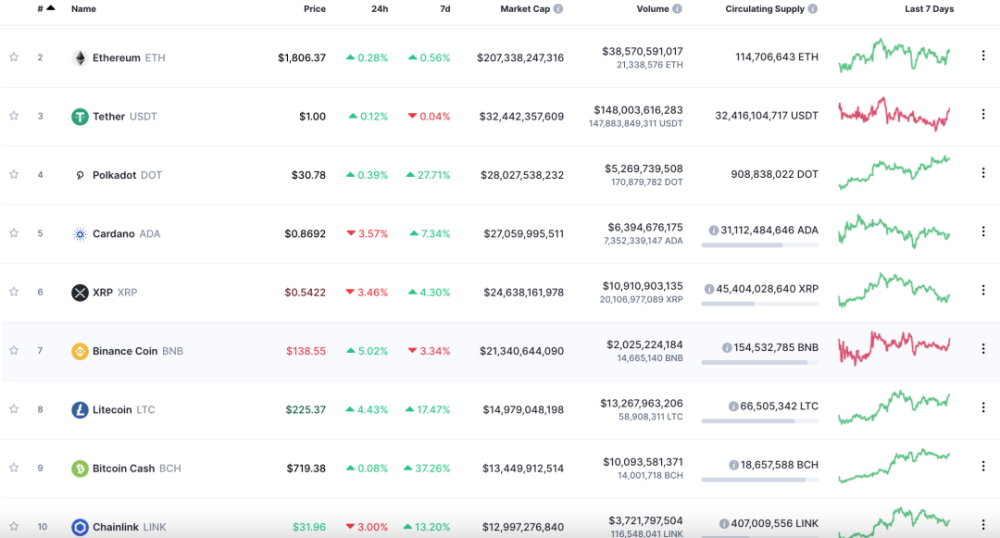
Task: Click the Litecoin logo icon
Action: click(x=80, y=410)
